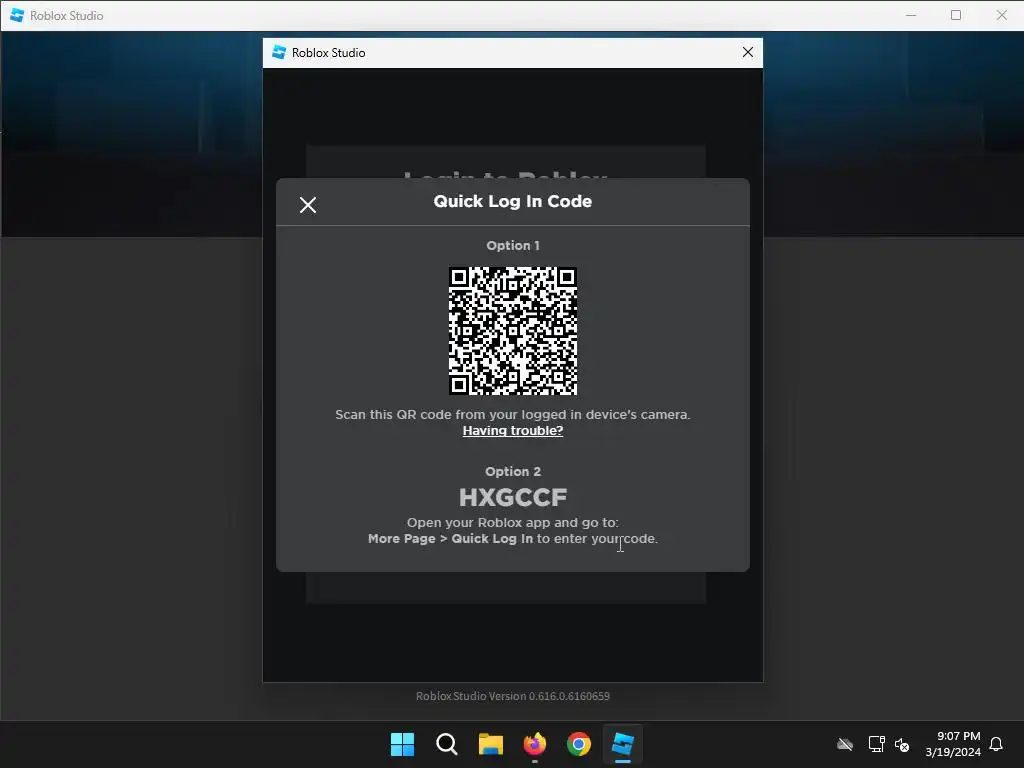Close the inner Roblox Studio login window

coord(748,52)
